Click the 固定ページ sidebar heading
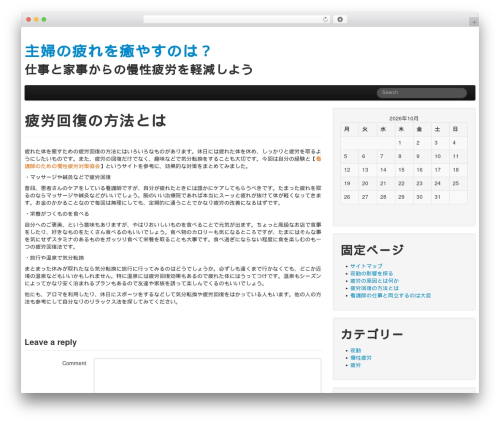Screen dimensions: 500x423 tap(372, 250)
